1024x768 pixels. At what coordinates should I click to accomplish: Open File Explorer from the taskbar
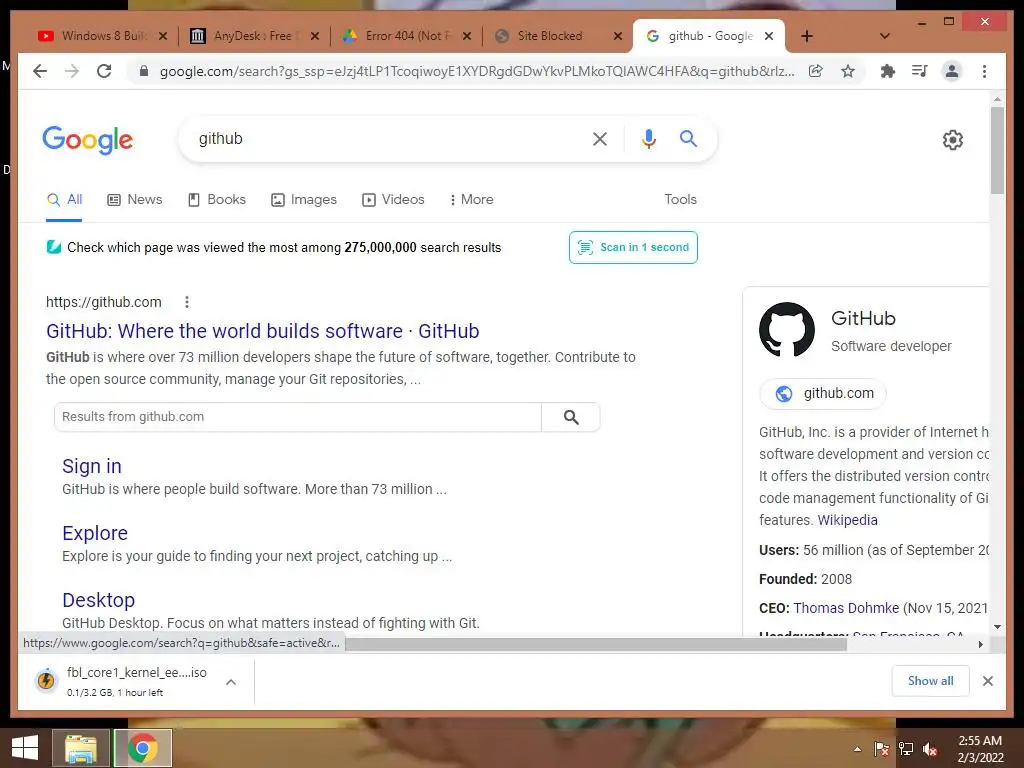coord(81,748)
